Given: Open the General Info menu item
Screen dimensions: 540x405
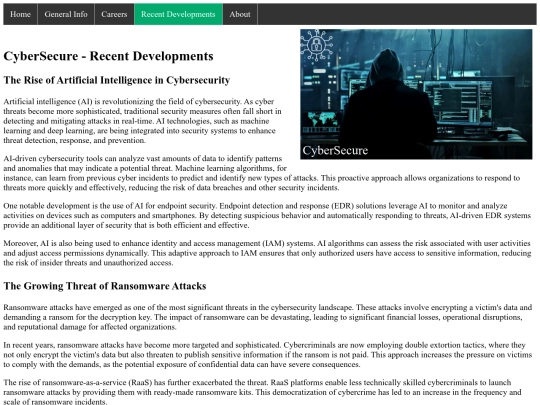Looking at the screenshot, I should (66, 14).
